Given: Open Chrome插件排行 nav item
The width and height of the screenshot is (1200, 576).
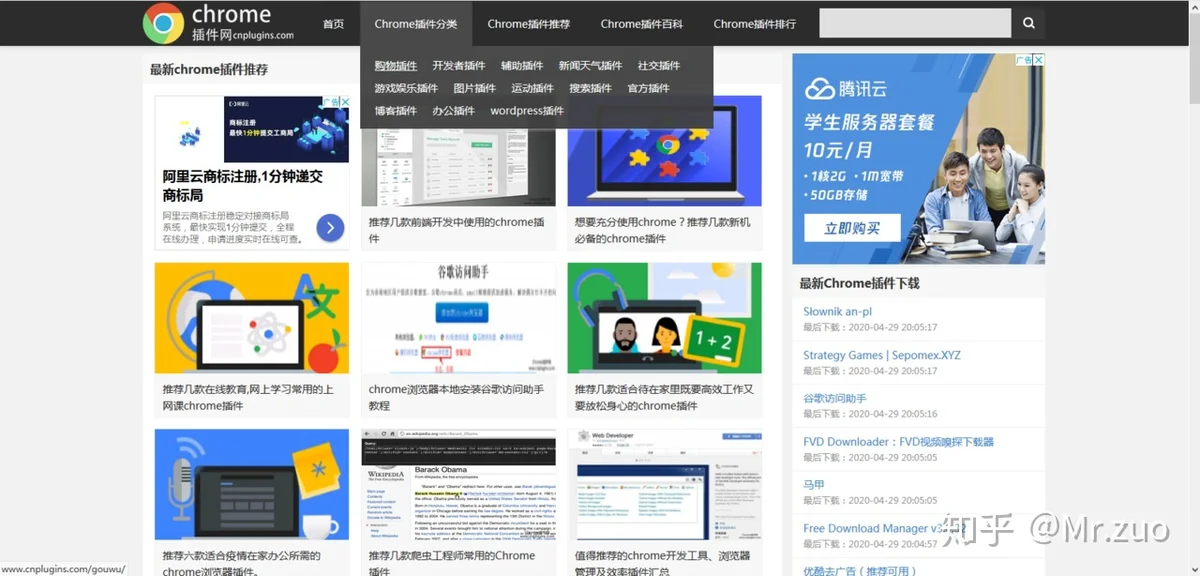Looking at the screenshot, I should click(x=755, y=24).
